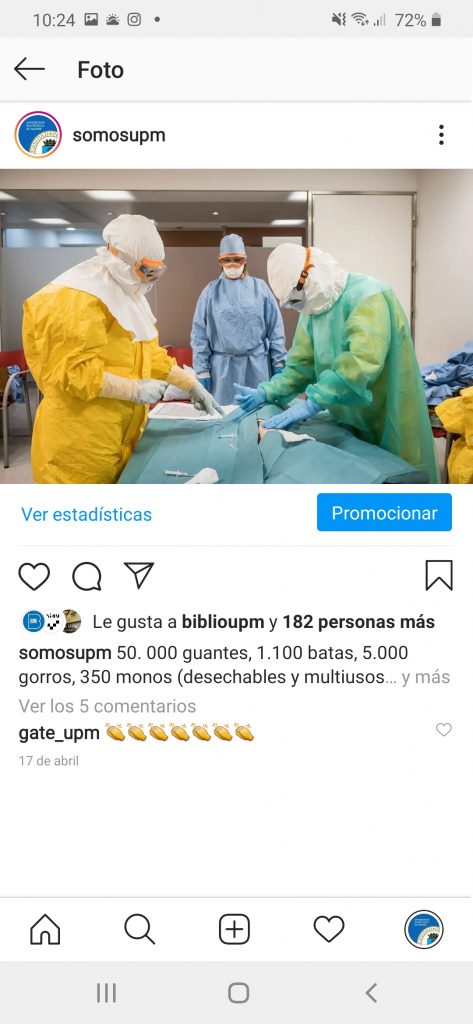Like the gate_upm comment's small heart
Image resolution: width=473 pixels, height=1024 pixels.
[444, 729]
